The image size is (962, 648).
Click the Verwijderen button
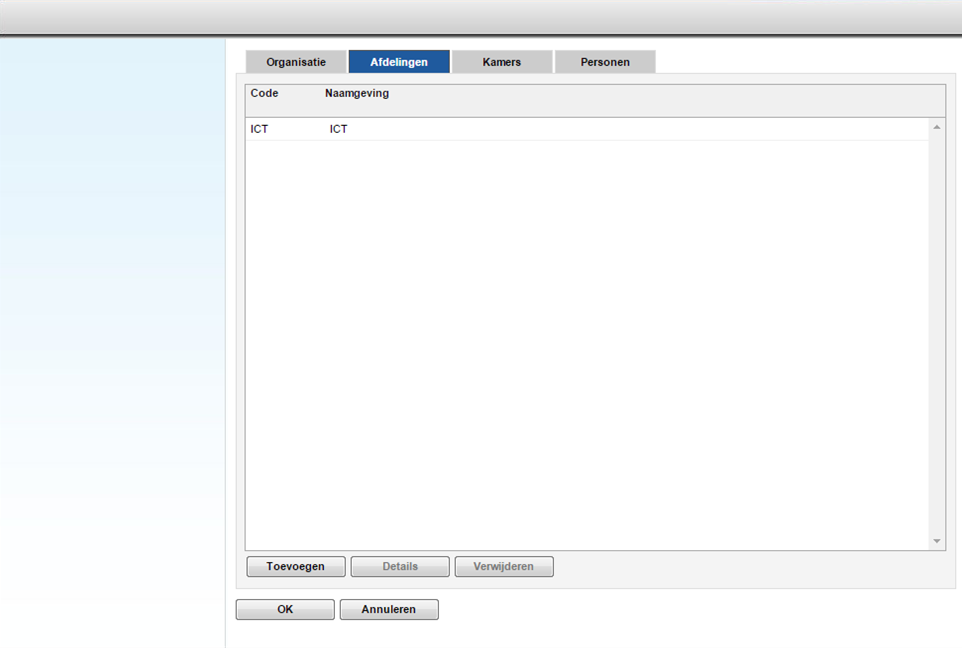pos(504,567)
